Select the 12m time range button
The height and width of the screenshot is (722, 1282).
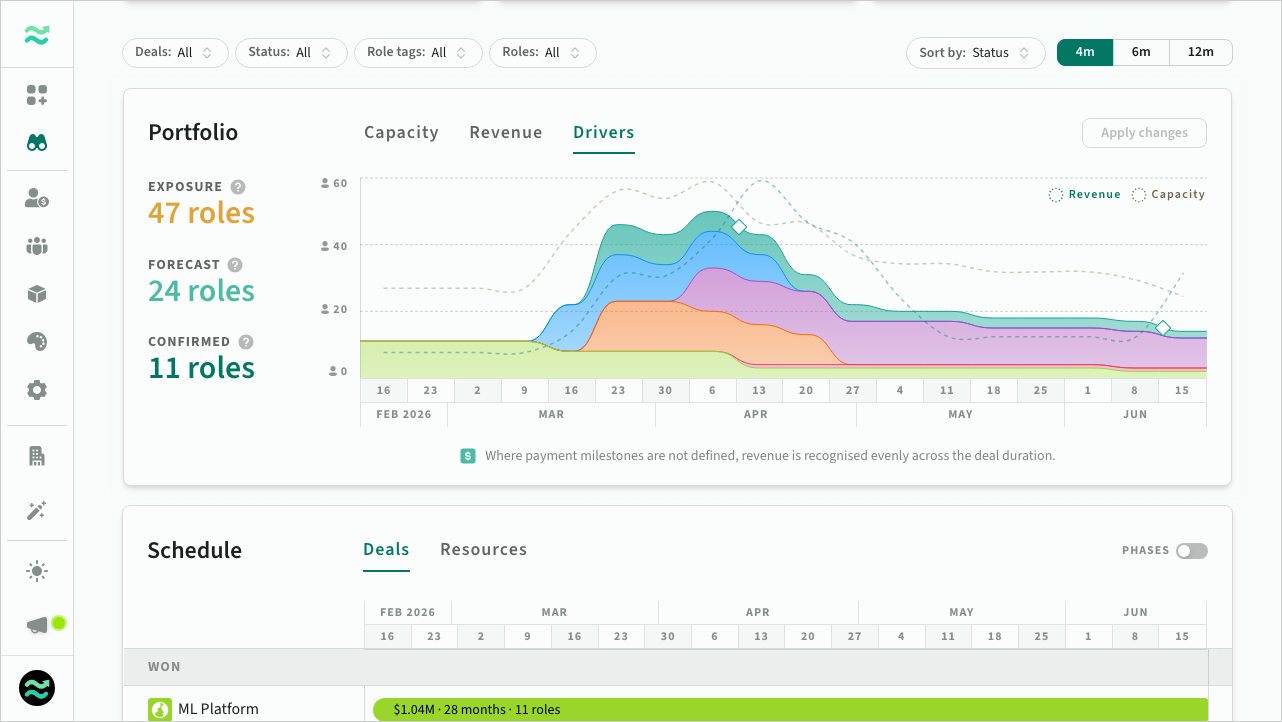[1200, 53]
